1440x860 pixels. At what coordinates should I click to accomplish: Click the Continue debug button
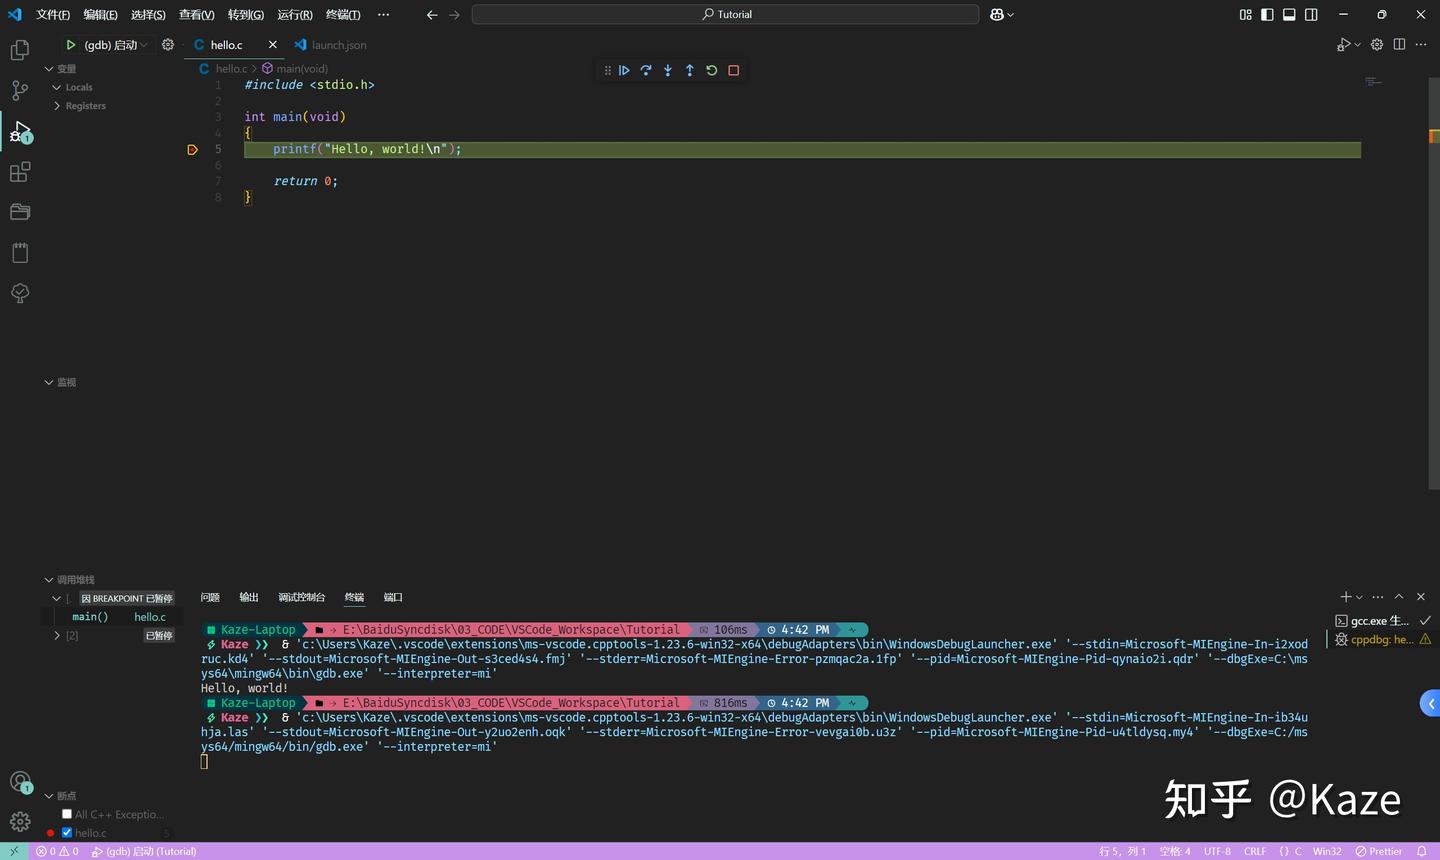coord(624,71)
